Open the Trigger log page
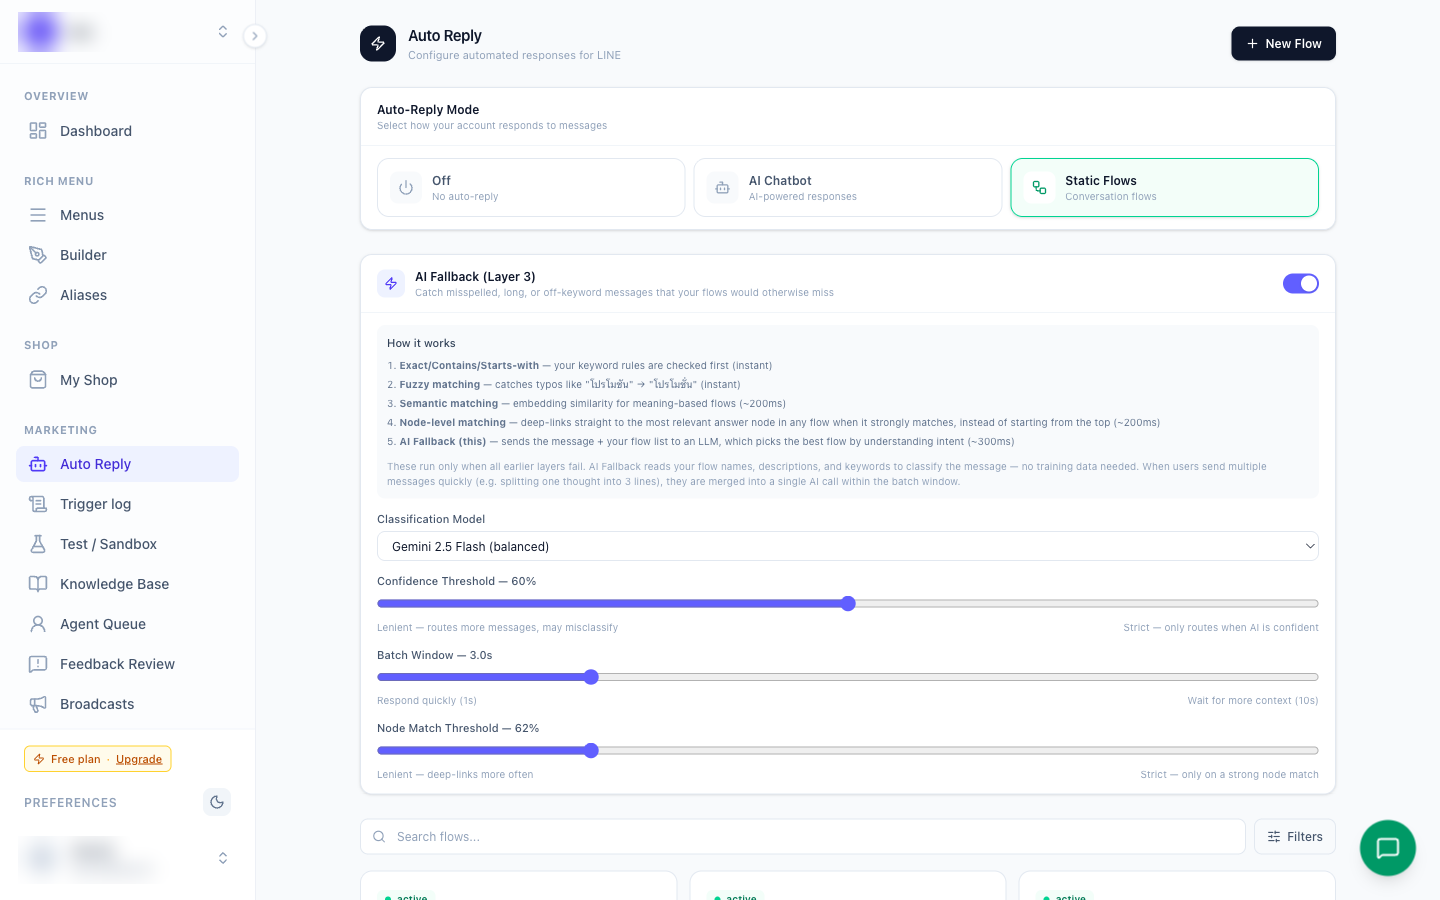This screenshot has height=900, width=1440. pyautogui.click(x=127, y=504)
